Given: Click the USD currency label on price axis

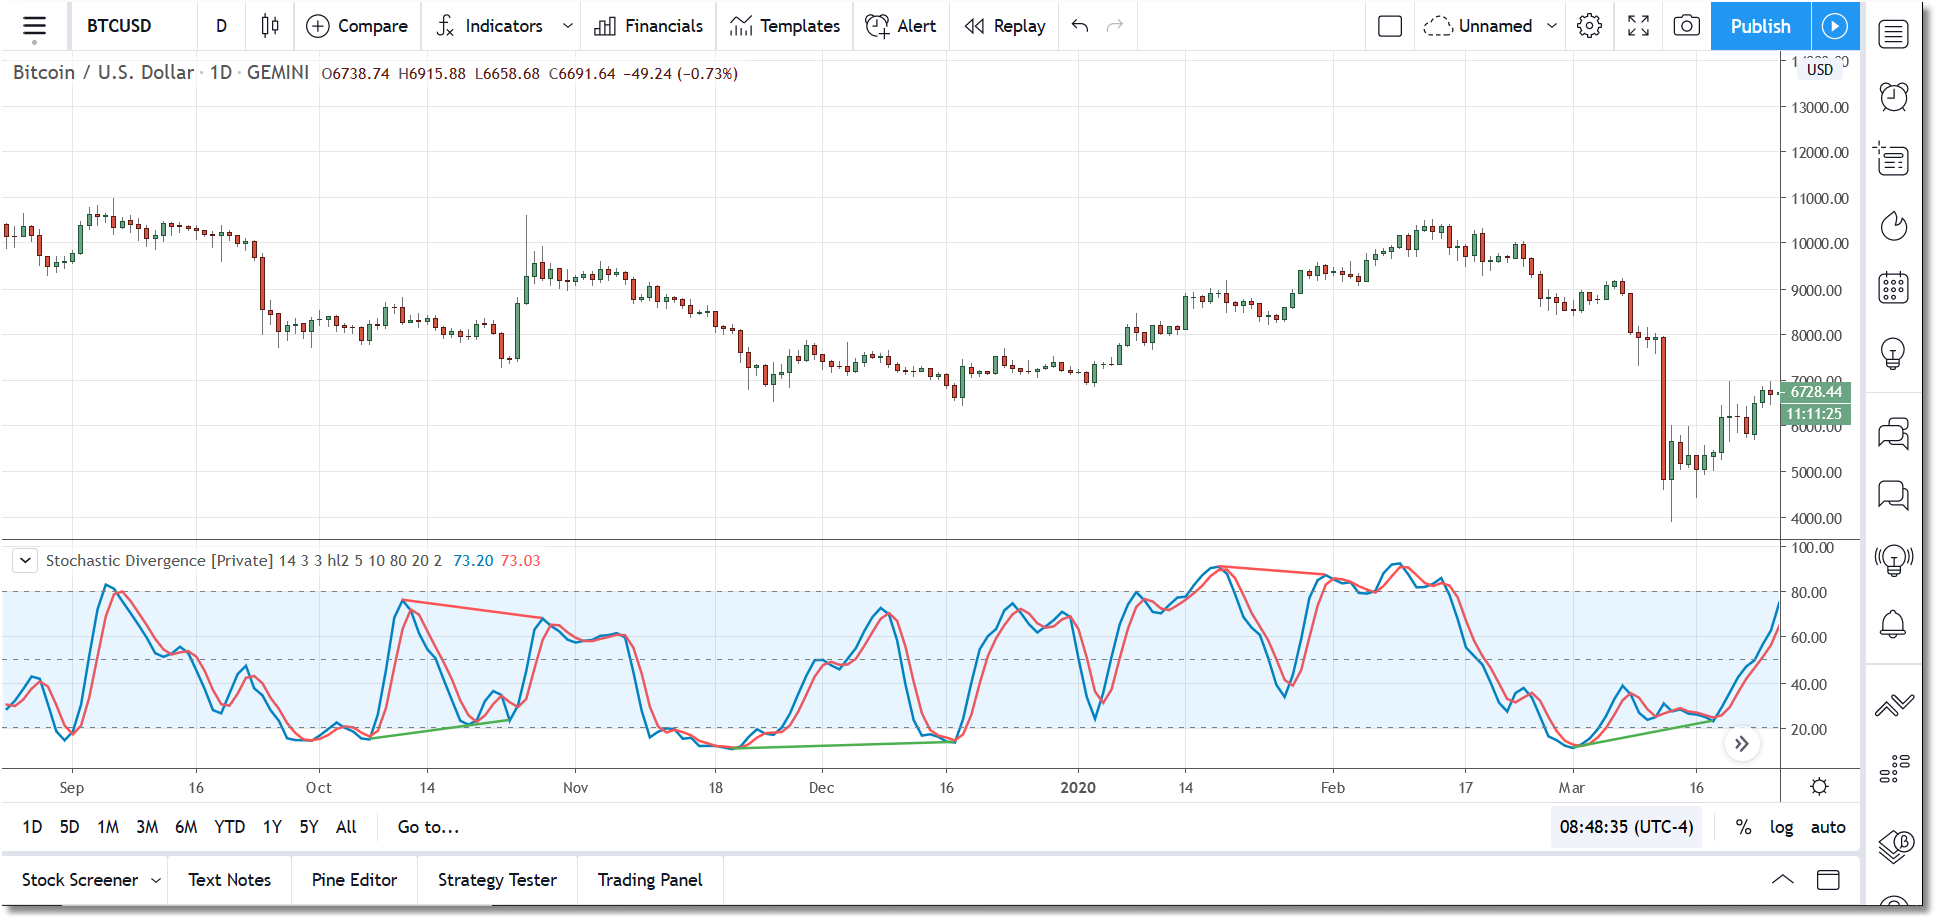Looking at the screenshot, I should click(x=1820, y=69).
